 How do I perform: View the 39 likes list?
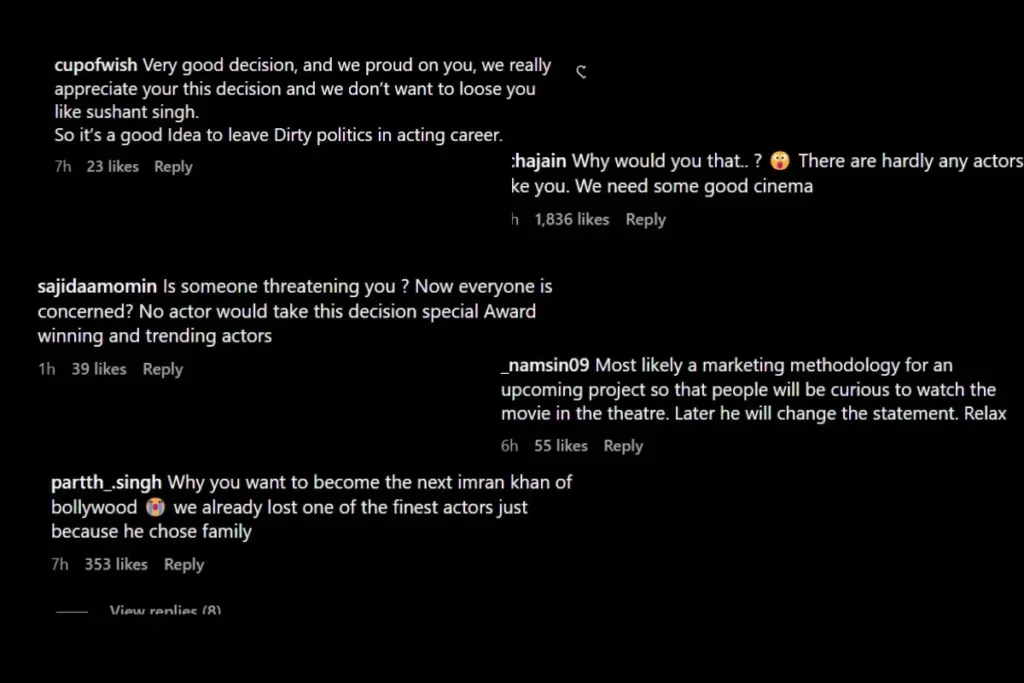(x=99, y=369)
